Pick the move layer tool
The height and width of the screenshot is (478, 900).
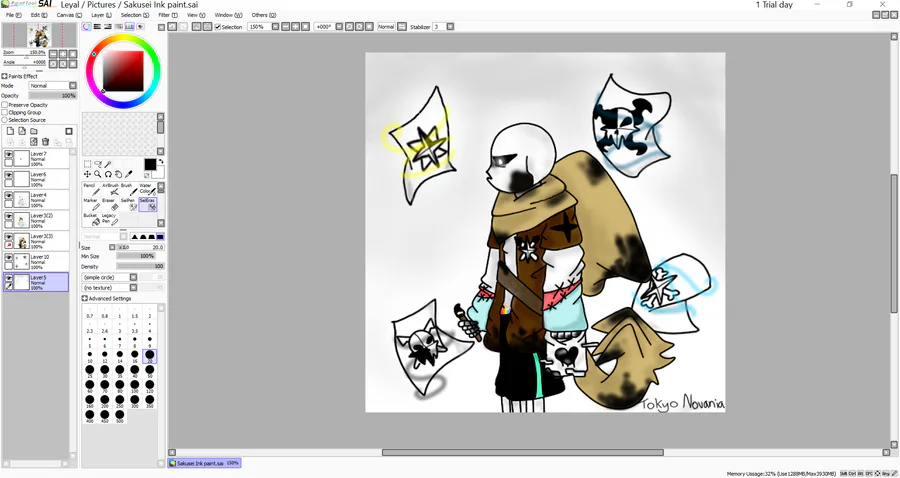(x=87, y=174)
